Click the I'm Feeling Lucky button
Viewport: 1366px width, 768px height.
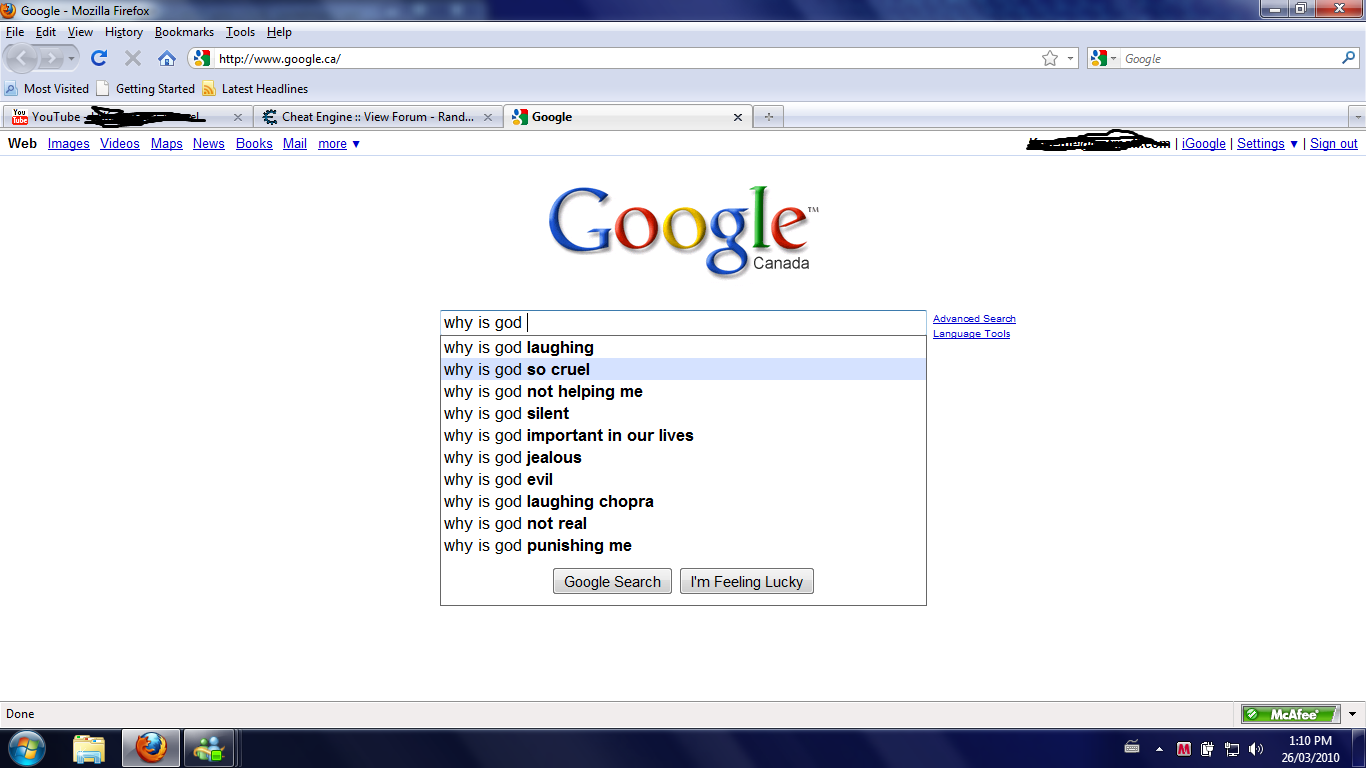(x=746, y=582)
